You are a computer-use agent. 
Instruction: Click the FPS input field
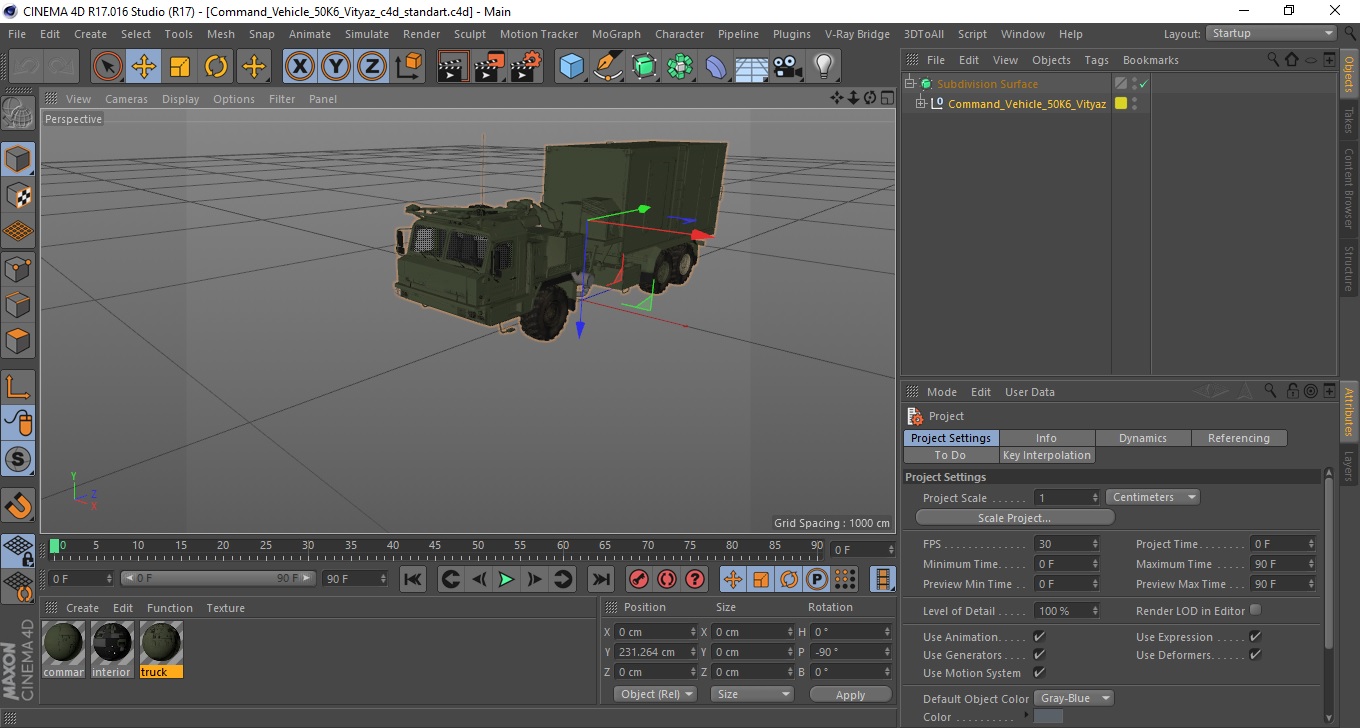click(1066, 544)
